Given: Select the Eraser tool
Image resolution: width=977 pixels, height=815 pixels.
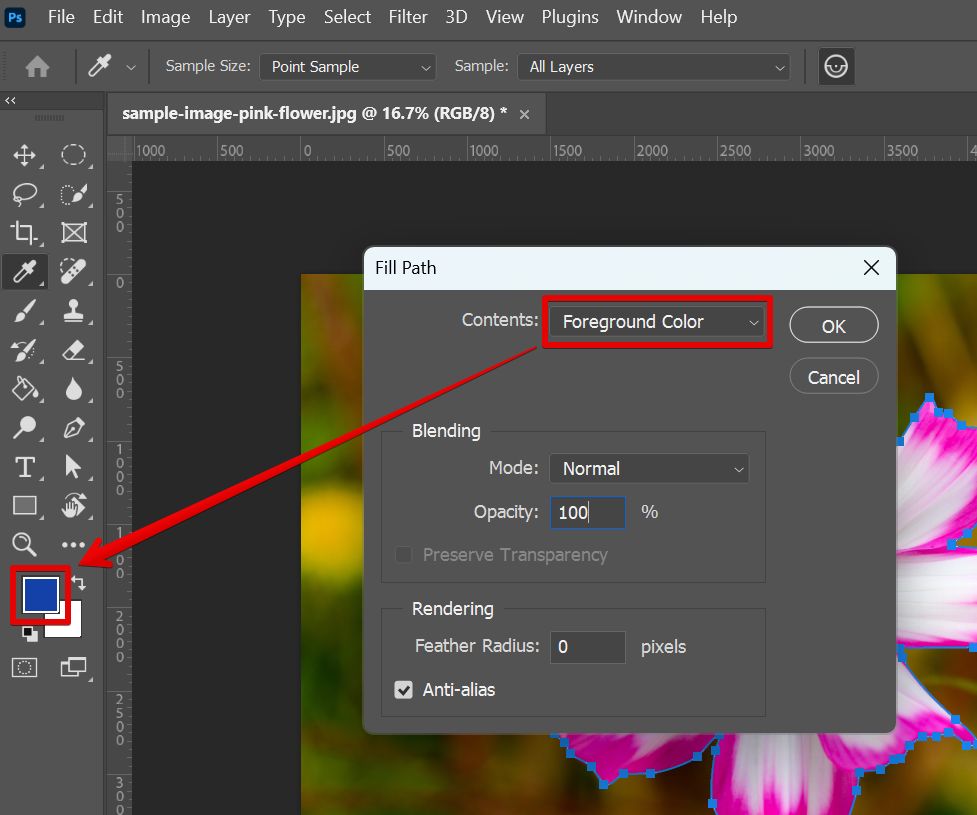Looking at the screenshot, I should click(73, 350).
